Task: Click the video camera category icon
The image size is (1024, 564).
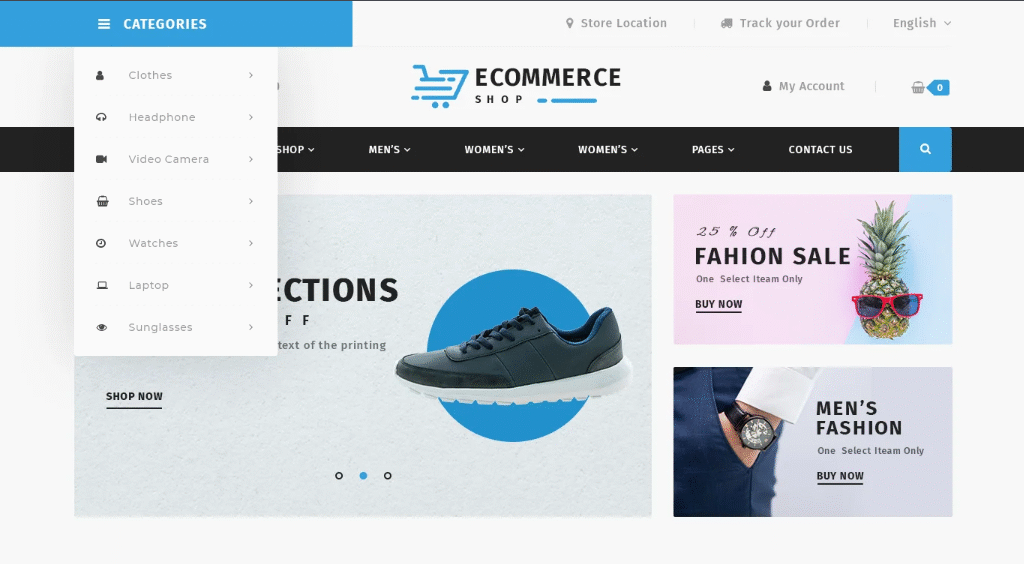Action: (x=101, y=159)
